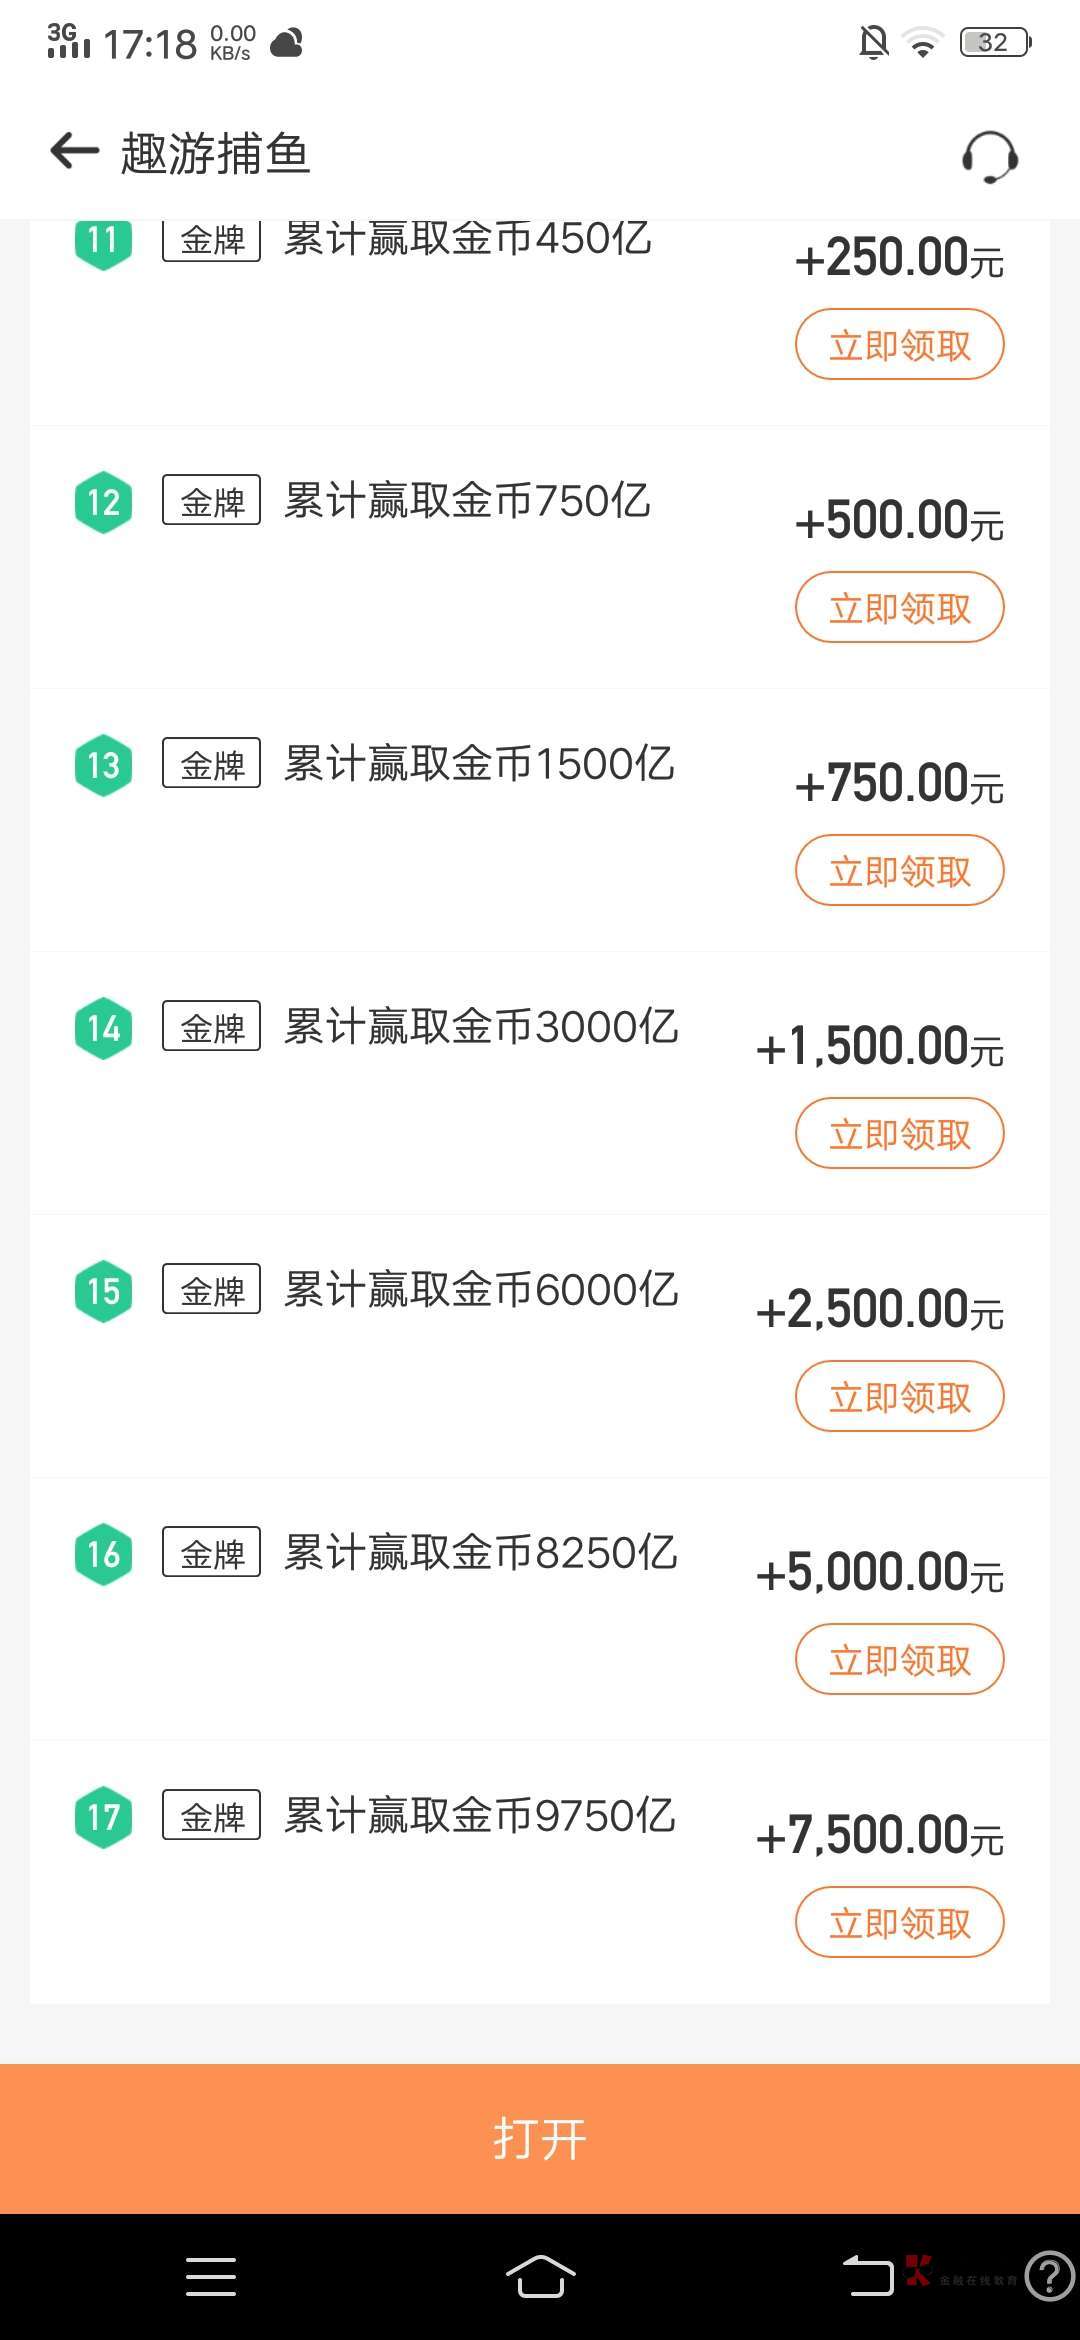
Task: Claim the +1,500.00元 reward
Action: pyautogui.click(x=899, y=1134)
